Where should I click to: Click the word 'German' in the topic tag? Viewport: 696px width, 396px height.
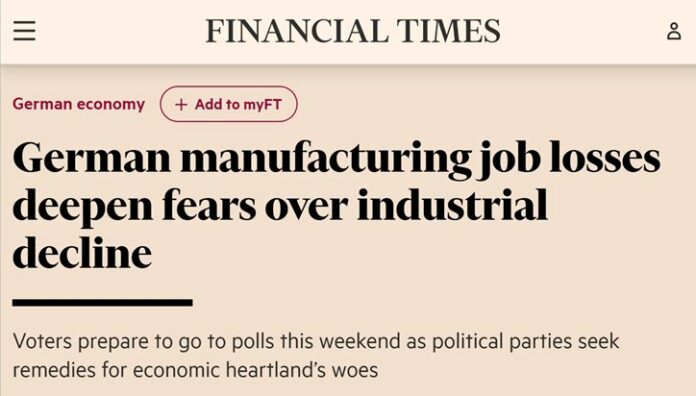42,104
